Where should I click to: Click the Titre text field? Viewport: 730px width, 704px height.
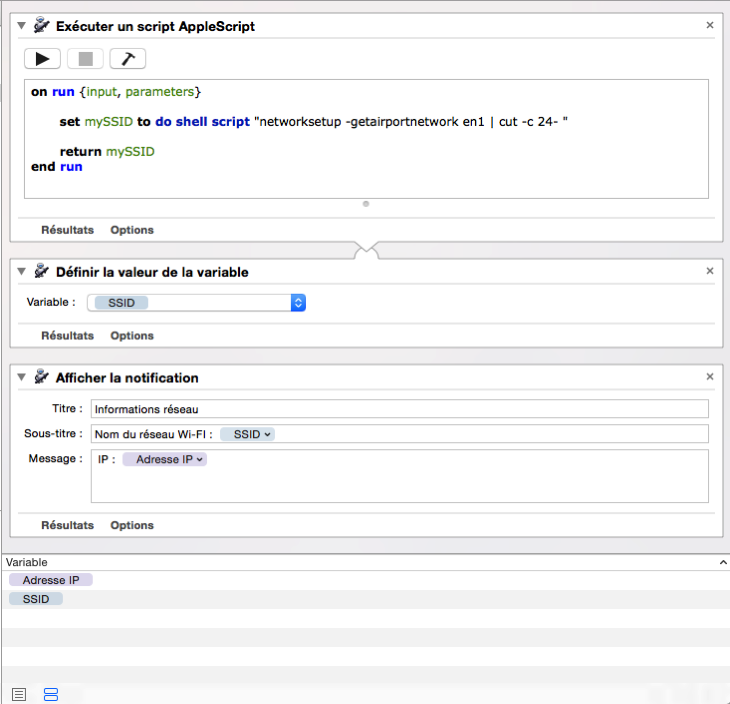pos(399,408)
